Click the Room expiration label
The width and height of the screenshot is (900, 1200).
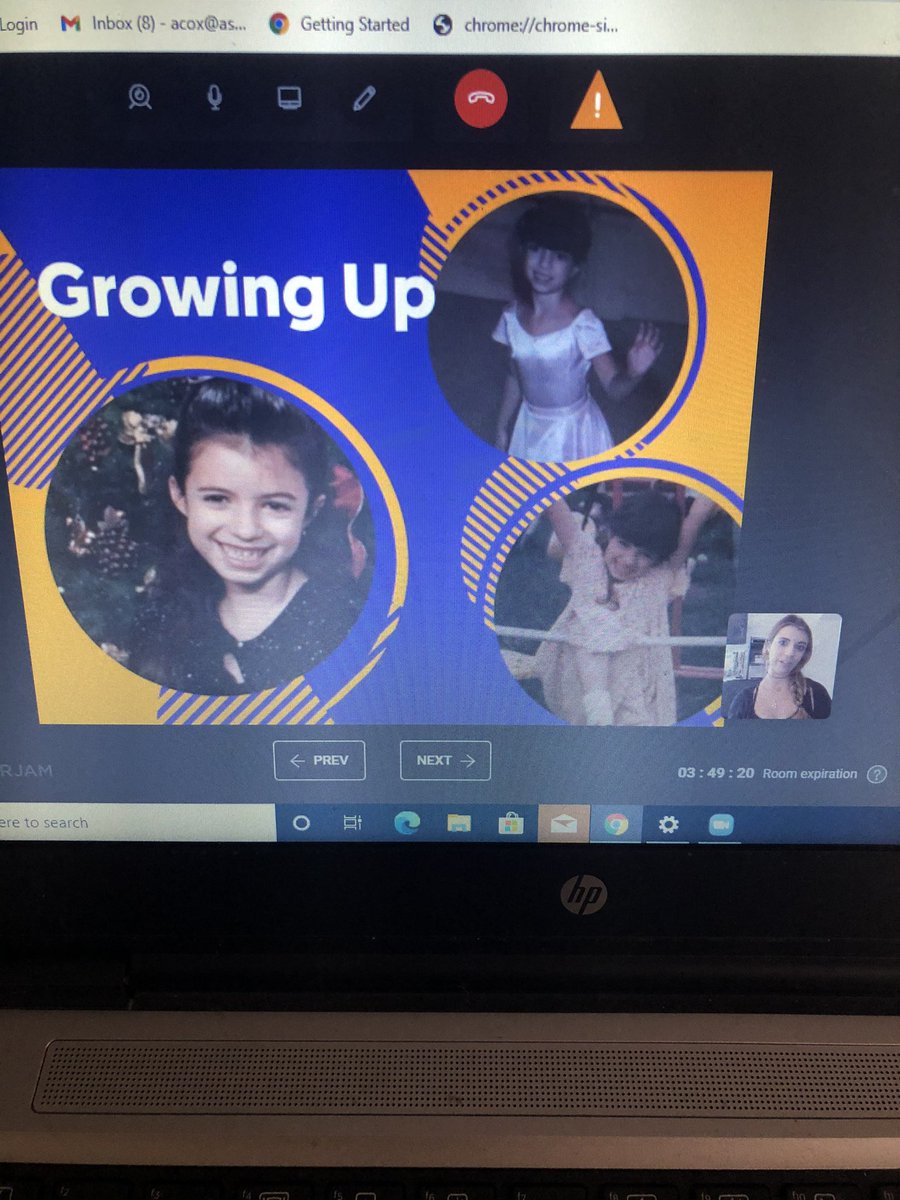(x=810, y=773)
